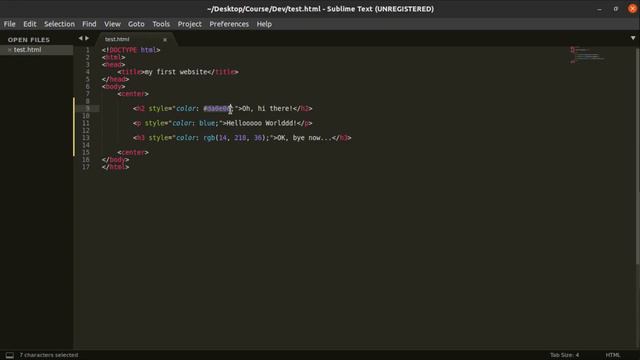Screen dimensions: 640x360
Task: Click line number 1 in the gutter
Action: click(87, 50)
